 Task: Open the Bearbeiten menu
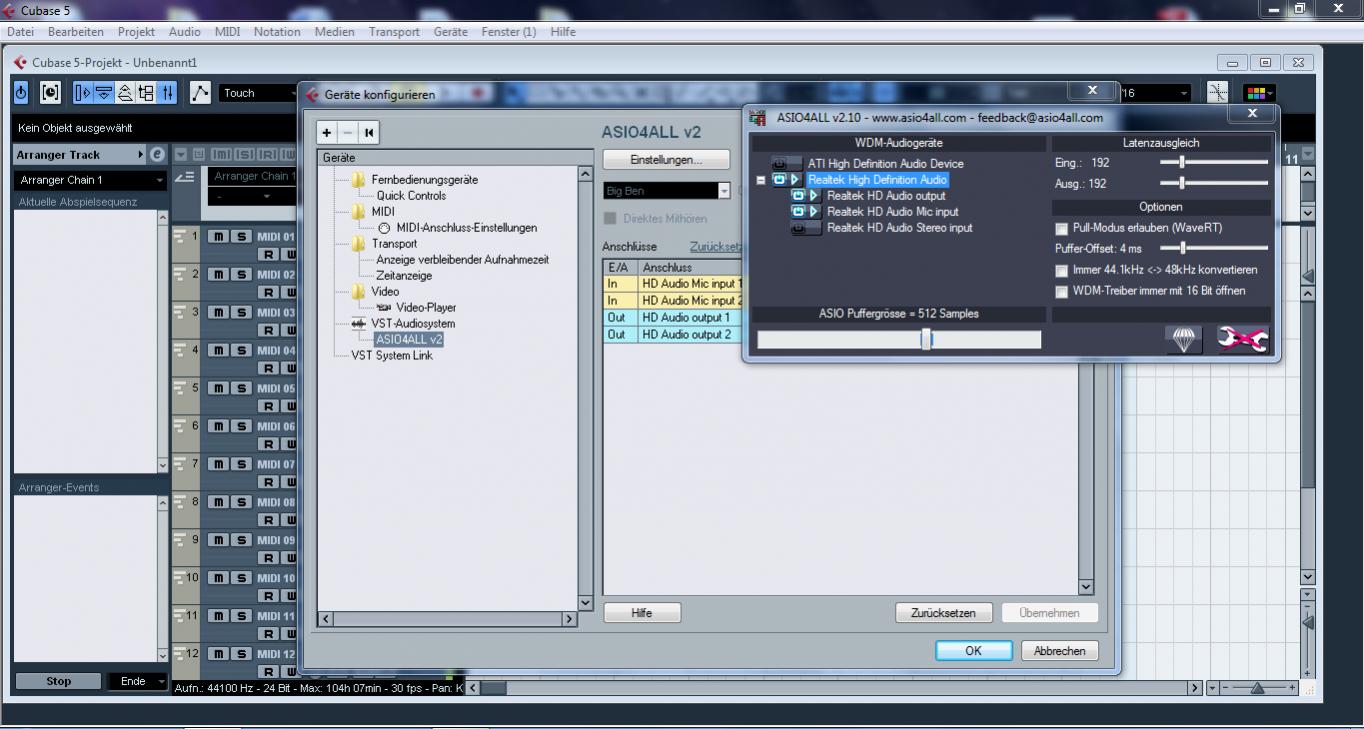click(x=76, y=32)
